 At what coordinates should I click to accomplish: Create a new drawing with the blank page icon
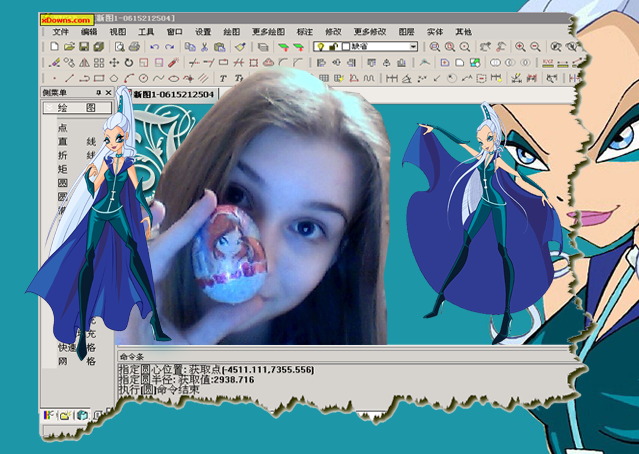click(54, 47)
